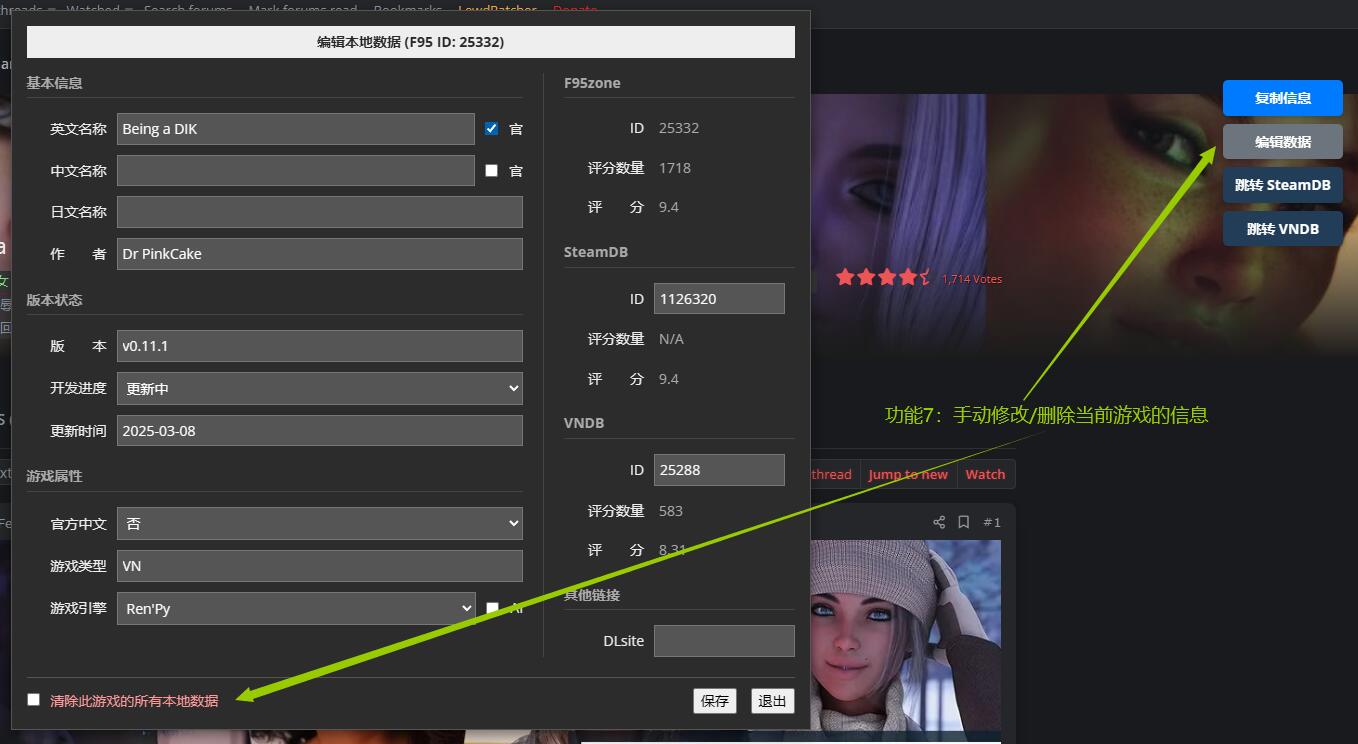Screen dimensions: 1358x744
Task: Click the blue 复制信息 button
Action: click(1282, 98)
